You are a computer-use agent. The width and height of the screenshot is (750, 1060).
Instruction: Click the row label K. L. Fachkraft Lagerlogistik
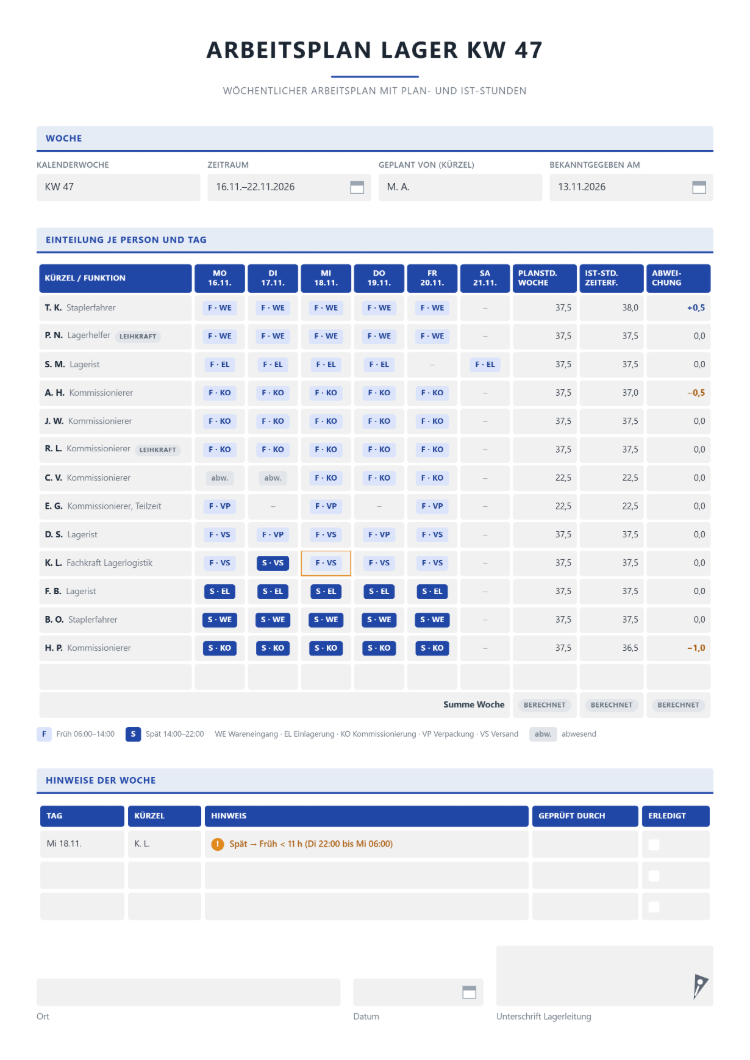99,562
